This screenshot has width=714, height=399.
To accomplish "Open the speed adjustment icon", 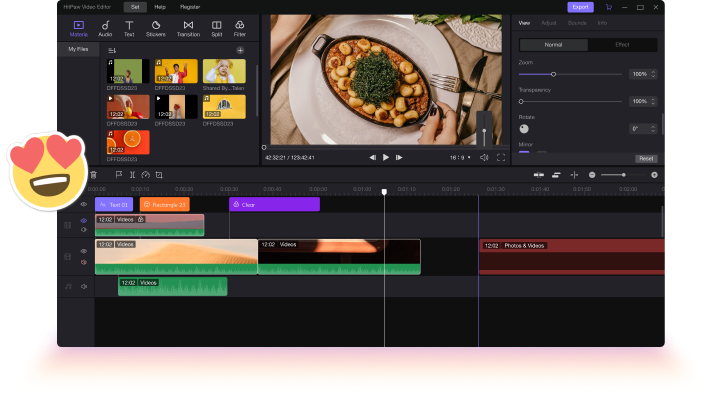I will [x=146, y=174].
